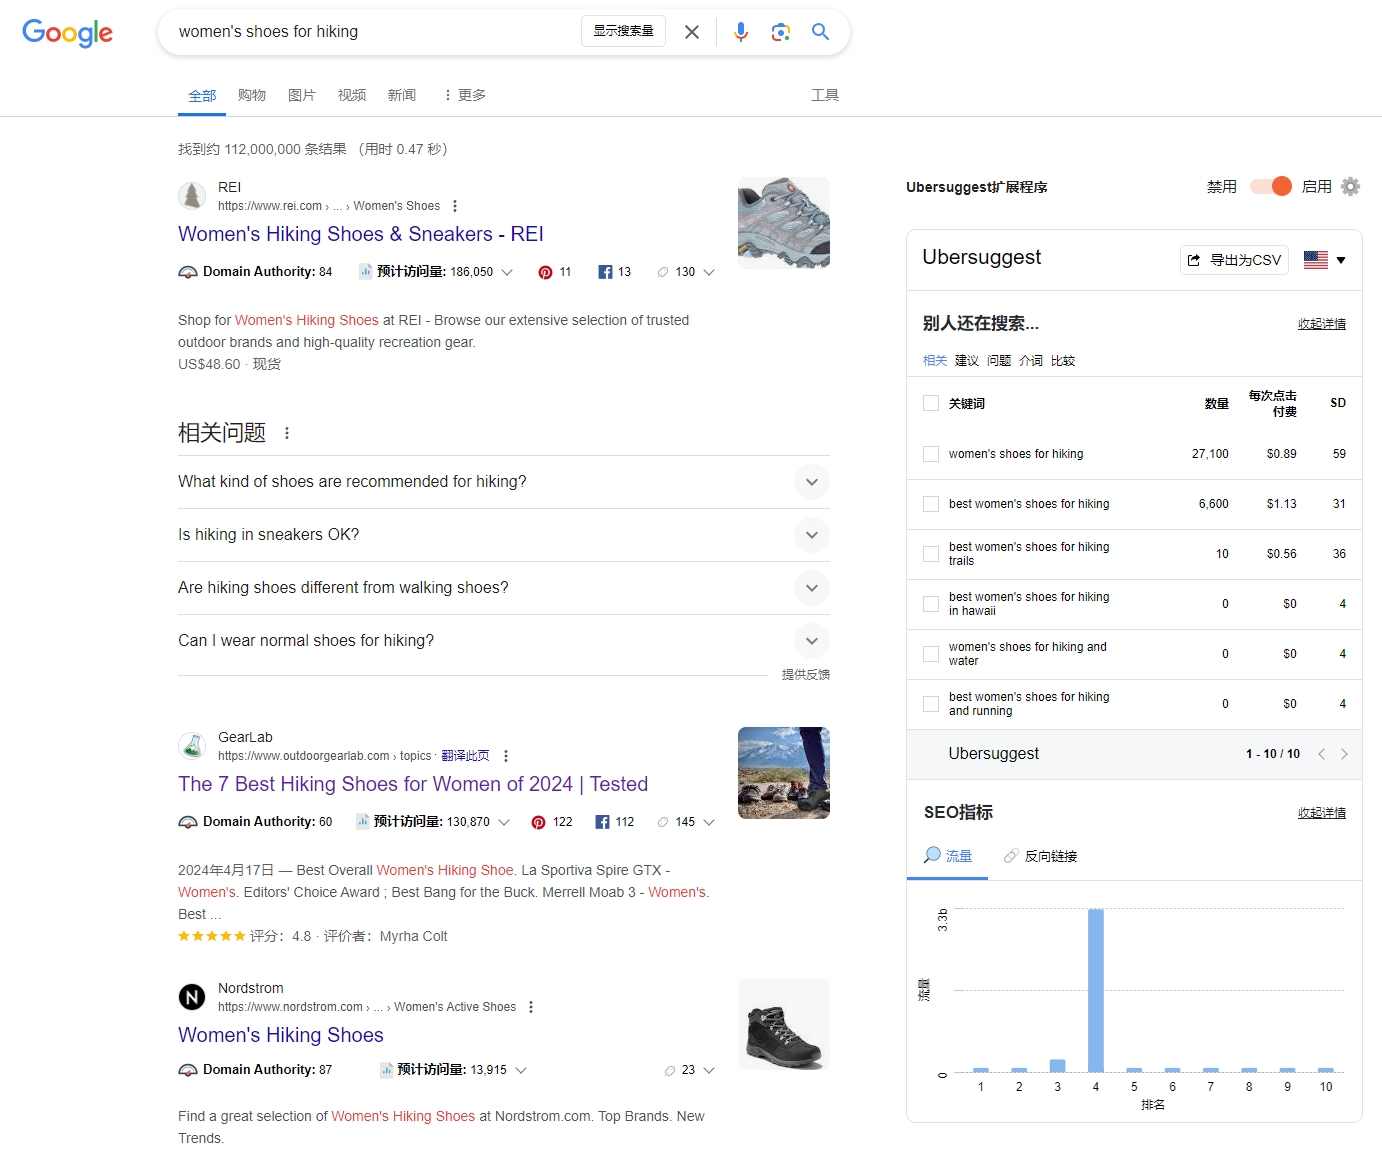This screenshot has width=1382, height=1157.
Task: Clear the search box with X icon
Action: coord(692,32)
